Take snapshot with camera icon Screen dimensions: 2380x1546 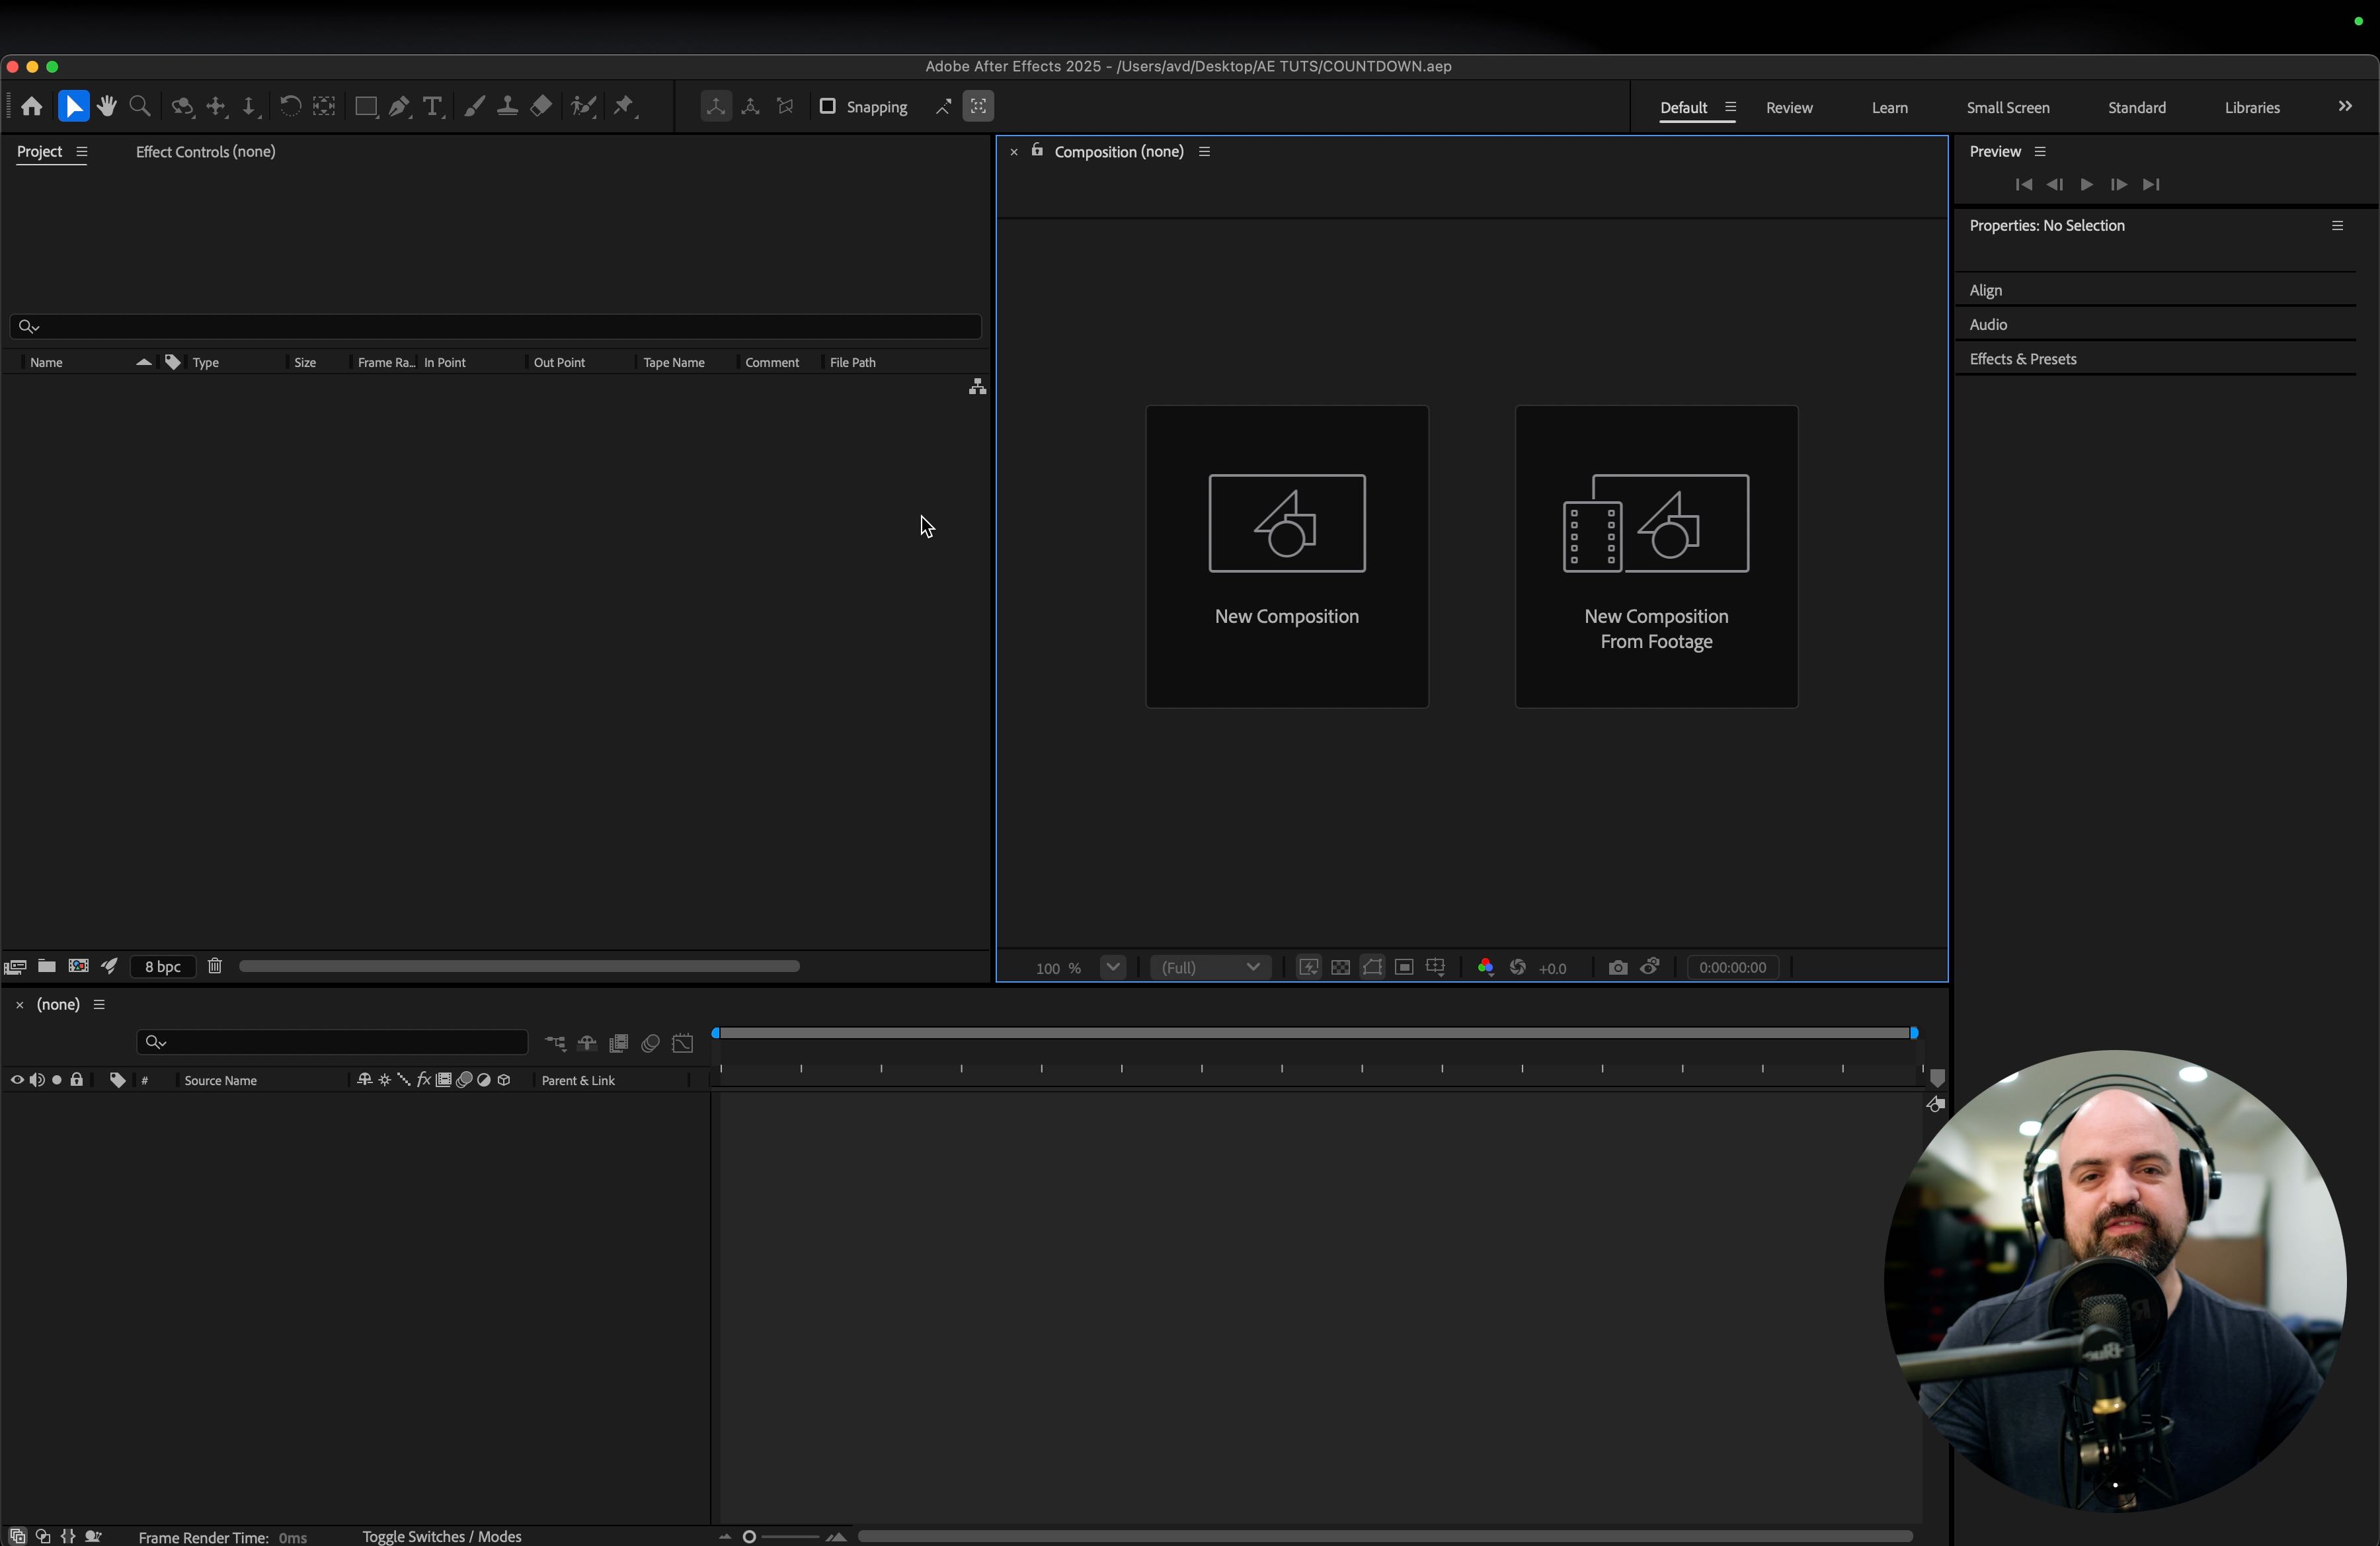[1617, 967]
